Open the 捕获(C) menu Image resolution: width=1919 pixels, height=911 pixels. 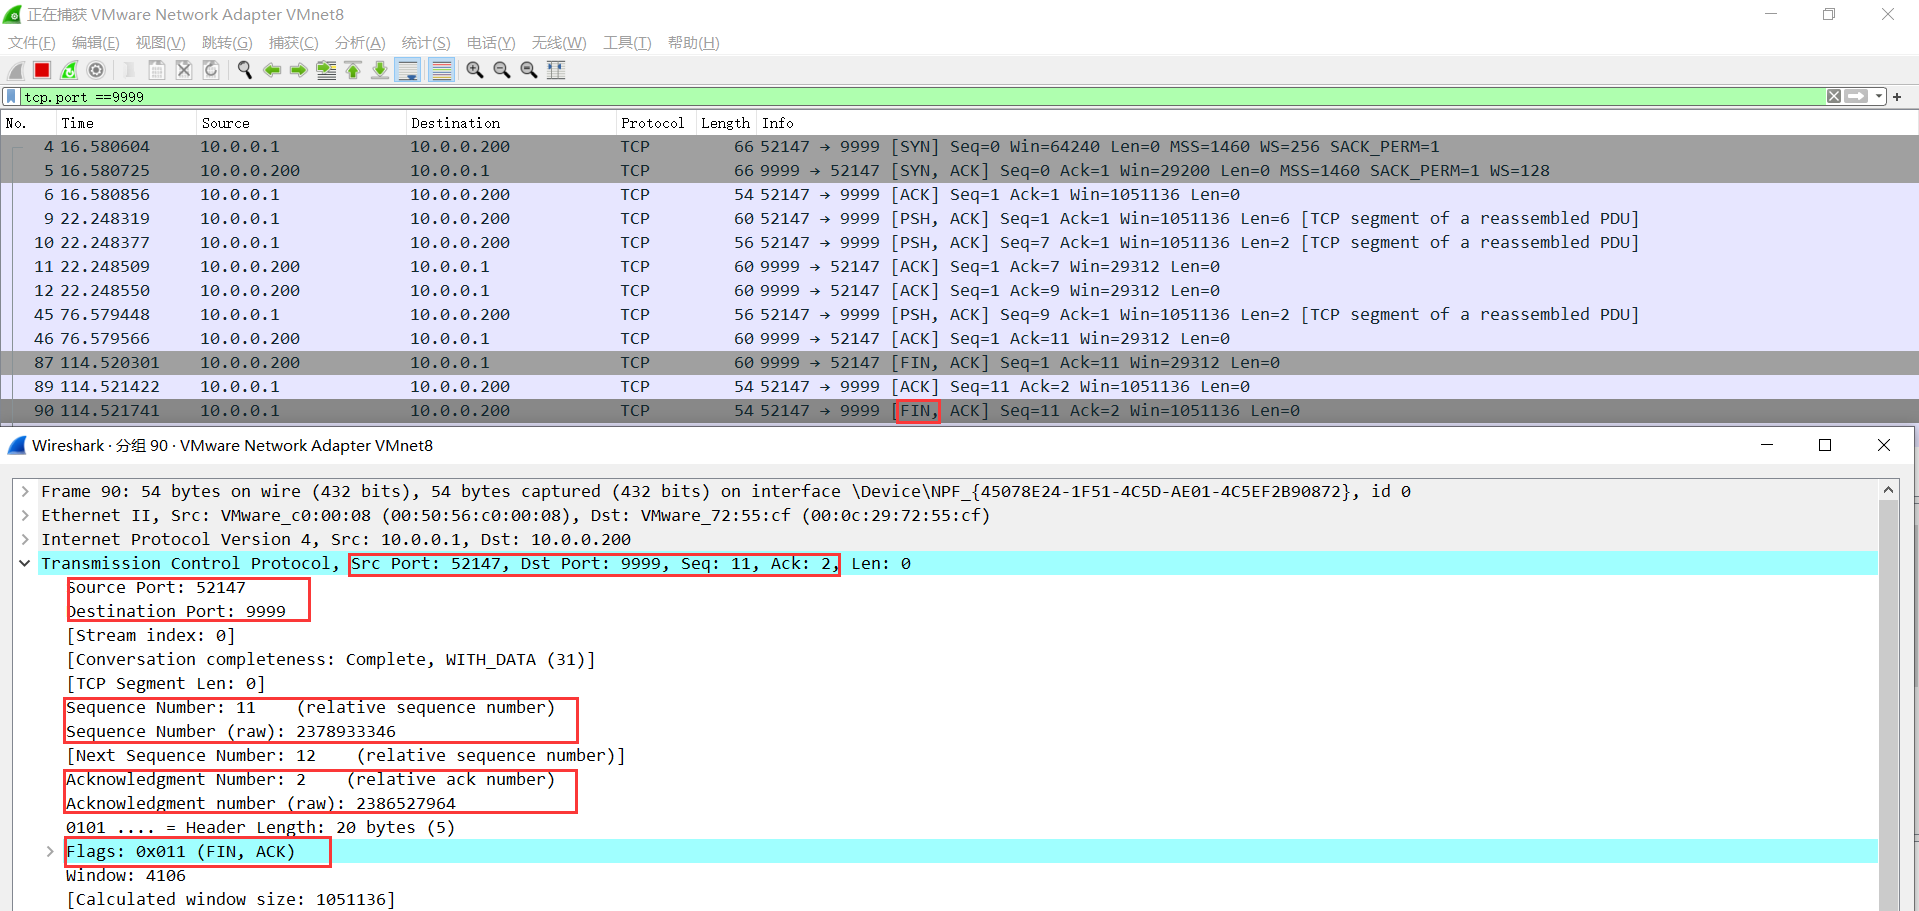[x=294, y=43]
